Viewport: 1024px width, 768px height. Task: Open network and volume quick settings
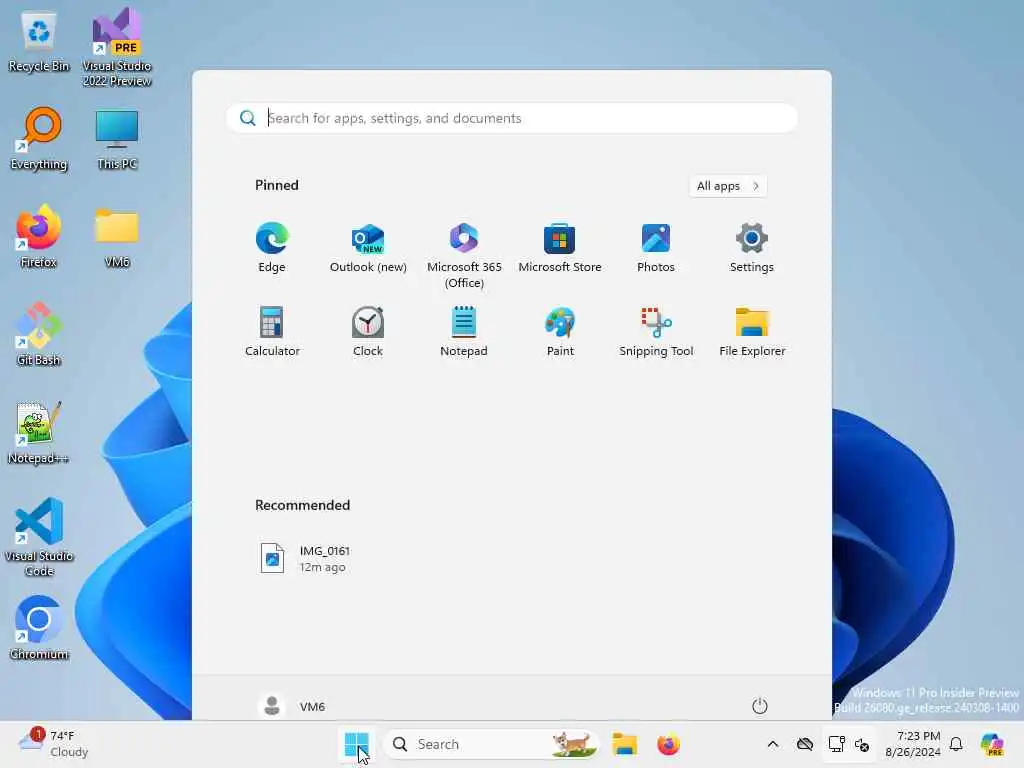(849, 744)
